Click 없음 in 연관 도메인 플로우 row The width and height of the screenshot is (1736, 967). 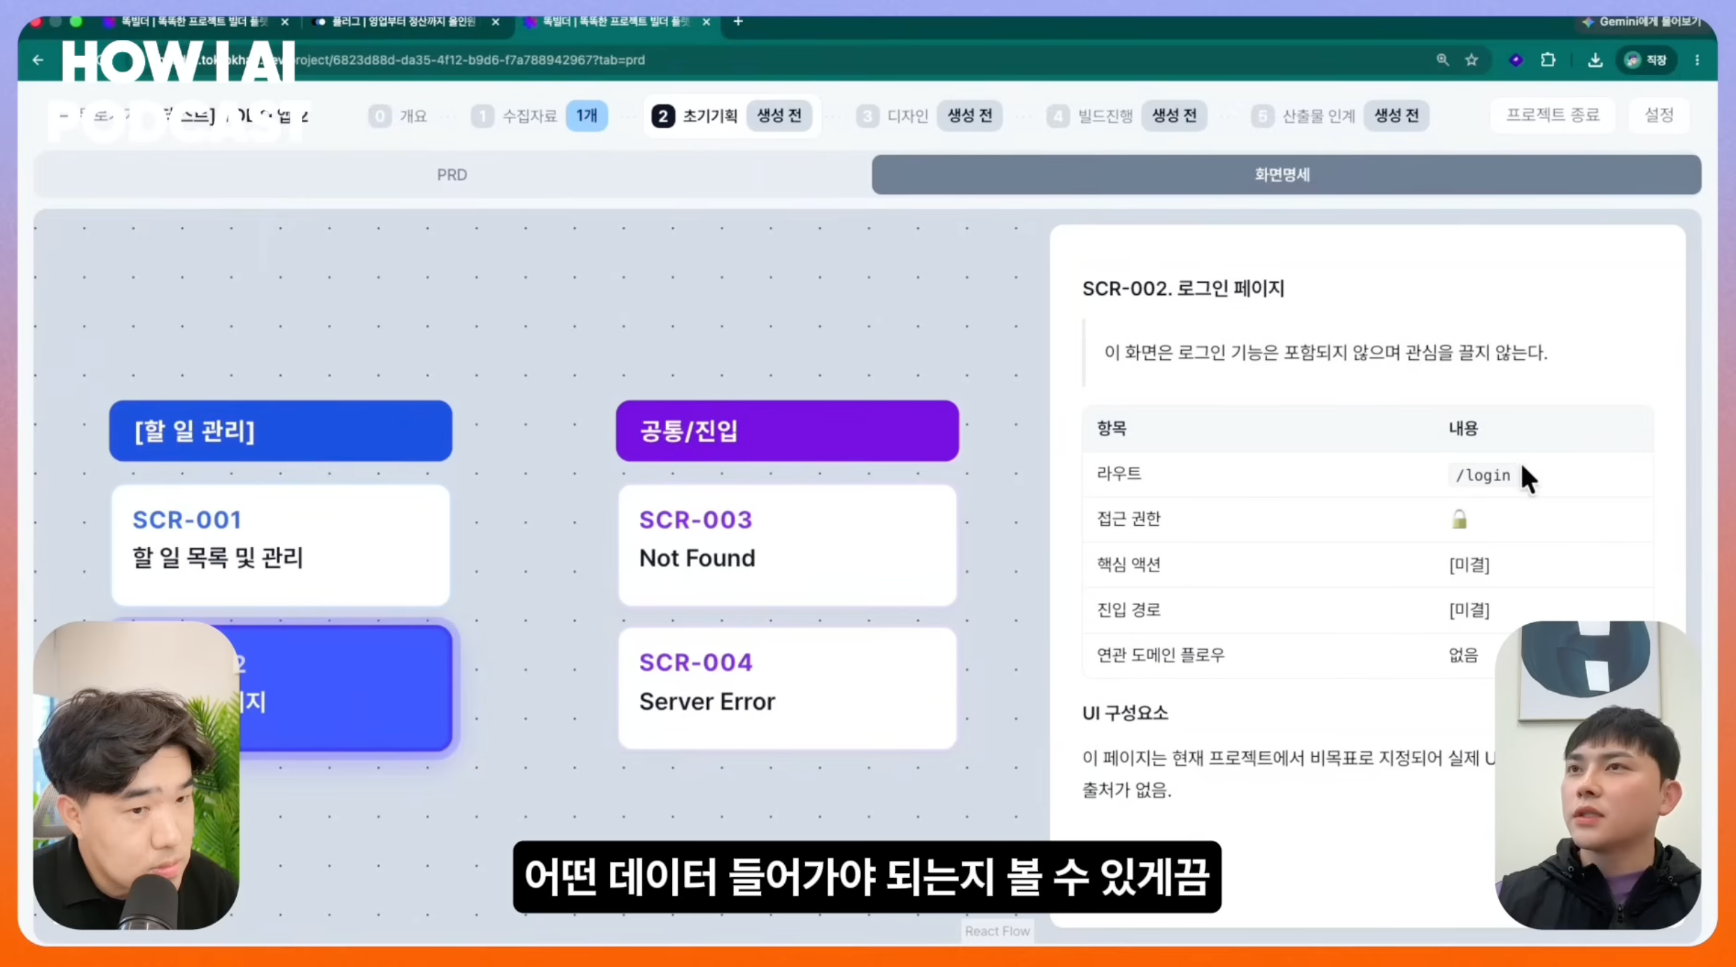(1463, 655)
